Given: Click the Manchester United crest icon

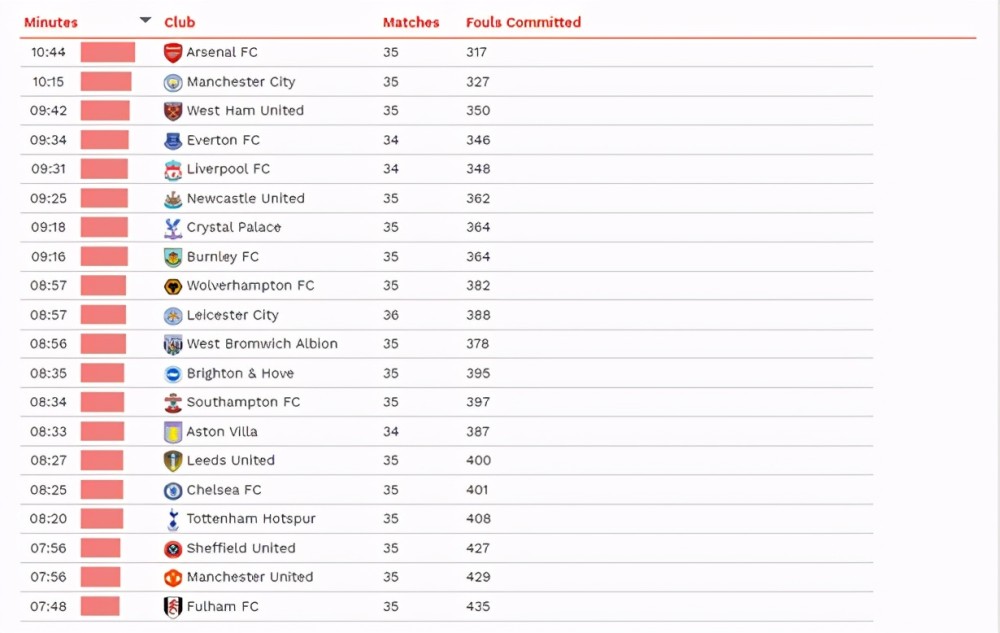Looking at the screenshot, I should click(x=173, y=578).
